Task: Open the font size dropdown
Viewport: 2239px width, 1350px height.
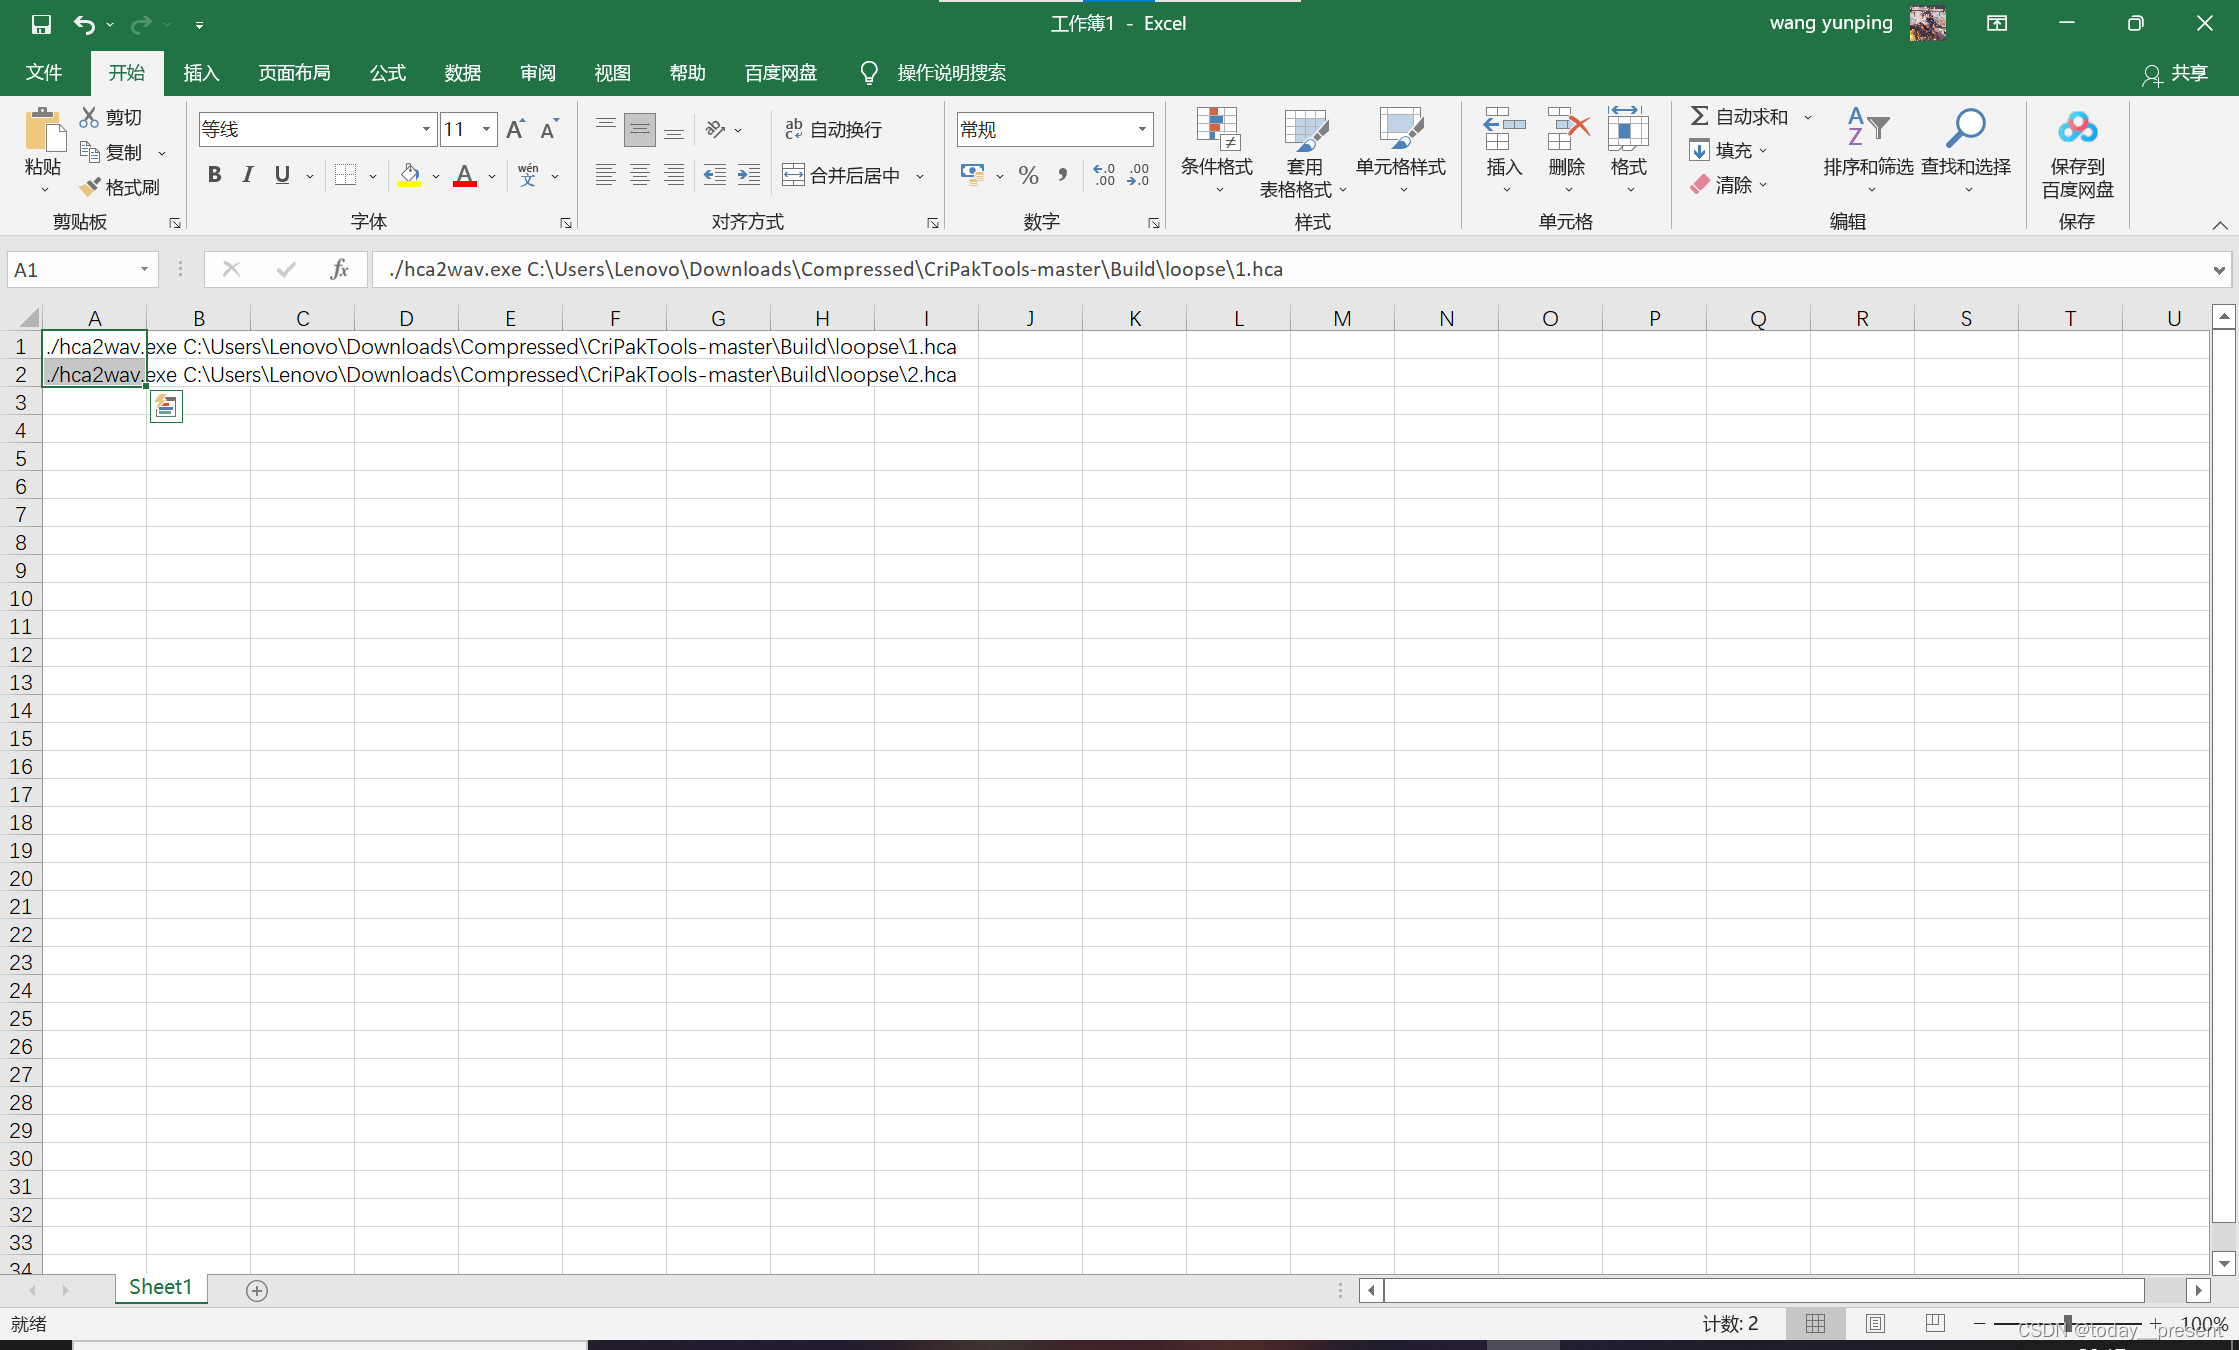Action: tap(487, 129)
